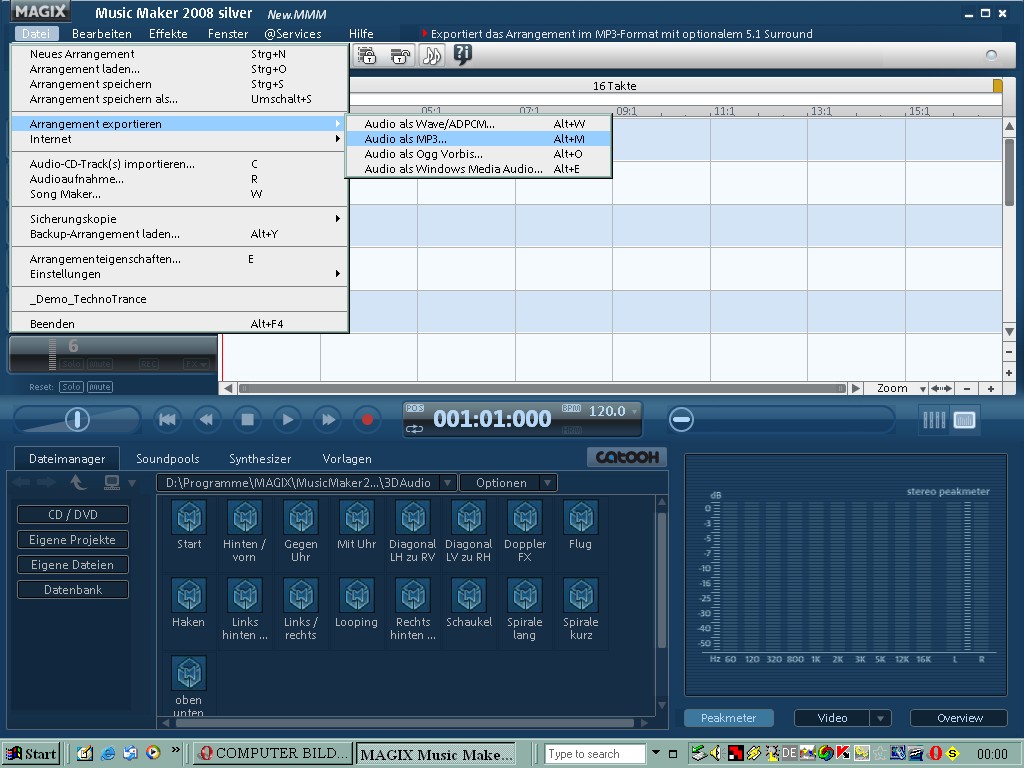Click the CD / DVD button
Screen dimensions: 1024x768
pyautogui.click(x=73, y=515)
